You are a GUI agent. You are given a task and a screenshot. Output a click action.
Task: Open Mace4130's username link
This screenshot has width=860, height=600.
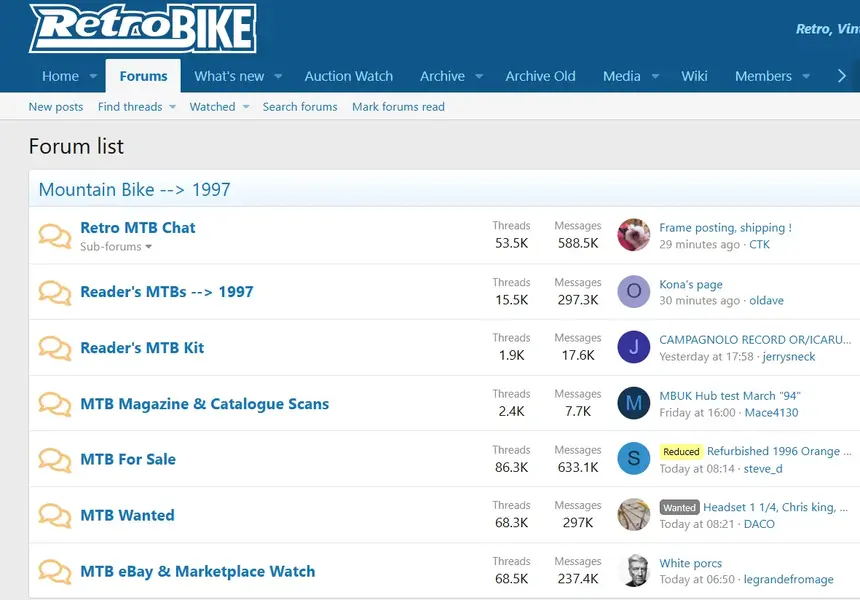pos(771,413)
